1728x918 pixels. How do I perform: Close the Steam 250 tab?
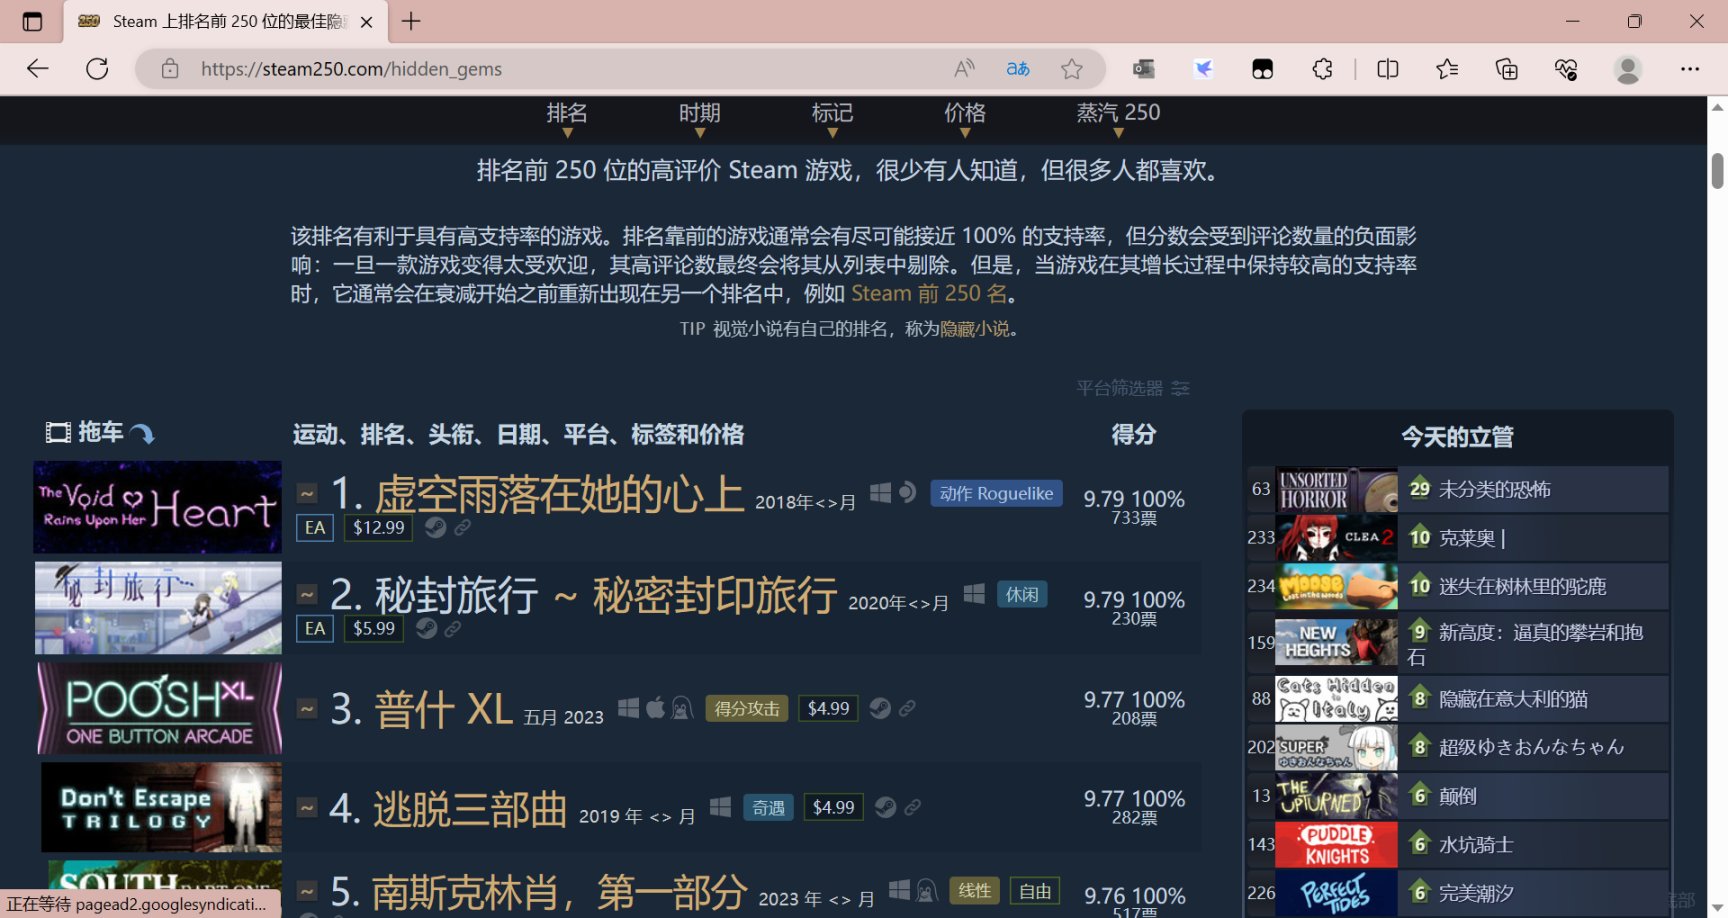(x=367, y=22)
